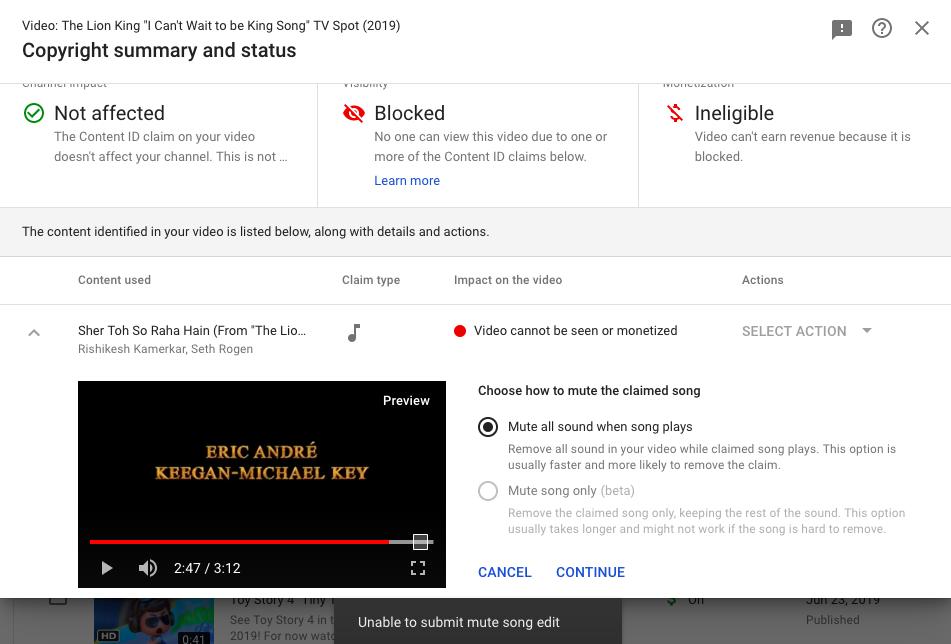This screenshot has height=644, width=951.
Task: Click the Claim type column header
Action: [371, 280]
